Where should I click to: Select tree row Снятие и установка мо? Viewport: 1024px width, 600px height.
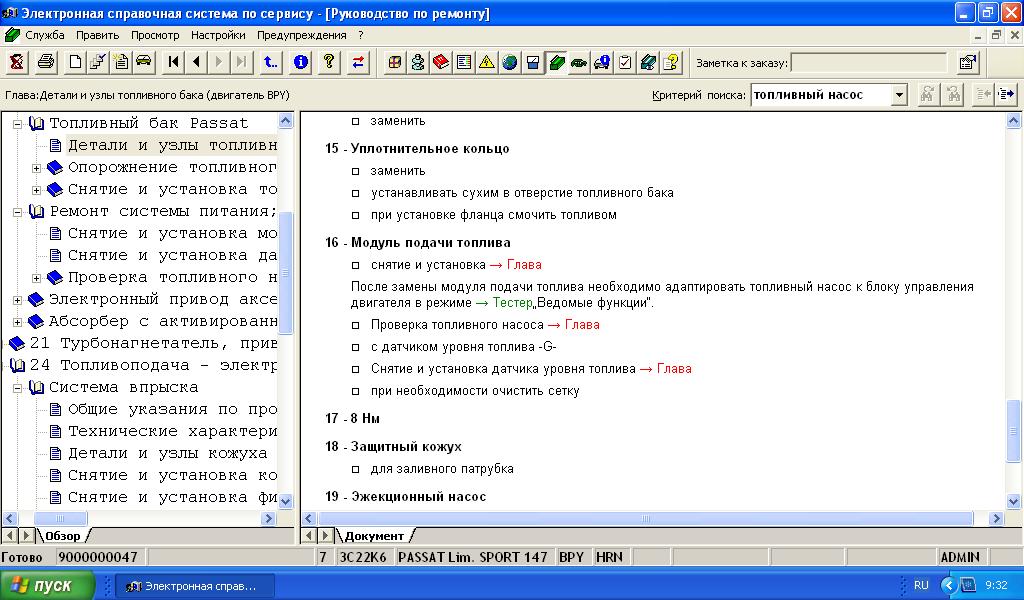pyautogui.click(x=172, y=233)
